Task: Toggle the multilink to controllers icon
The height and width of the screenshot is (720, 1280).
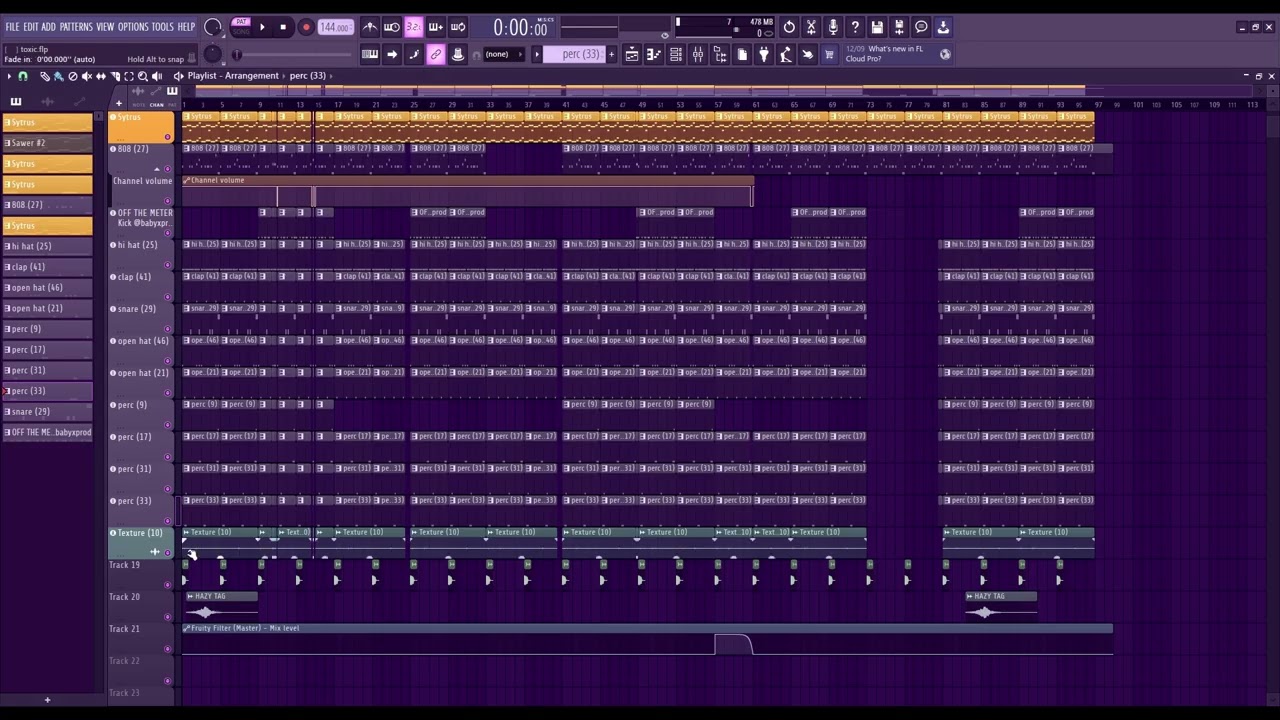Action: pyautogui.click(x=436, y=54)
